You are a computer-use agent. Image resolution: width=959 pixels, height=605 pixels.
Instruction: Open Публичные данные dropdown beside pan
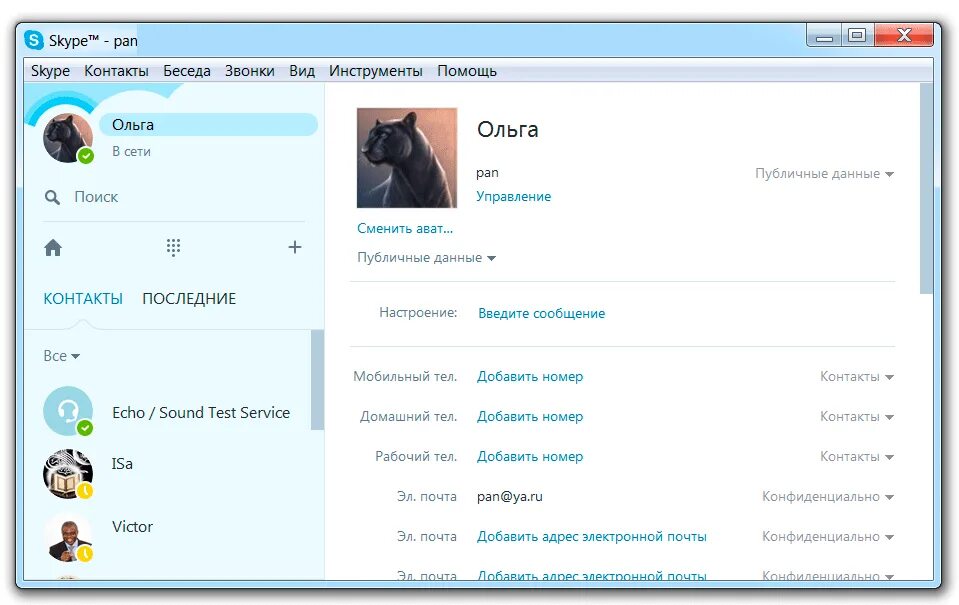coord(824,174)
